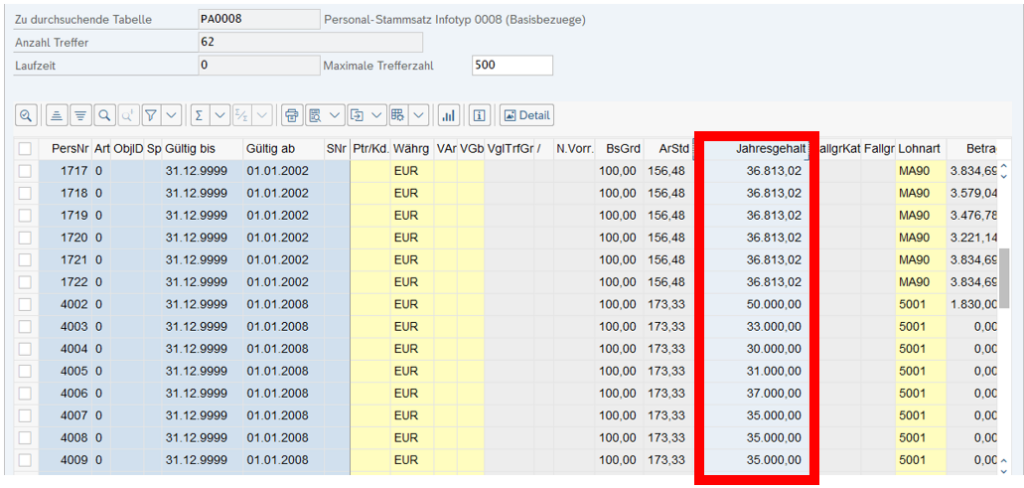Toggle the select-all checkbox in table header
The image size is (1024, 488).
coord(25,149)
